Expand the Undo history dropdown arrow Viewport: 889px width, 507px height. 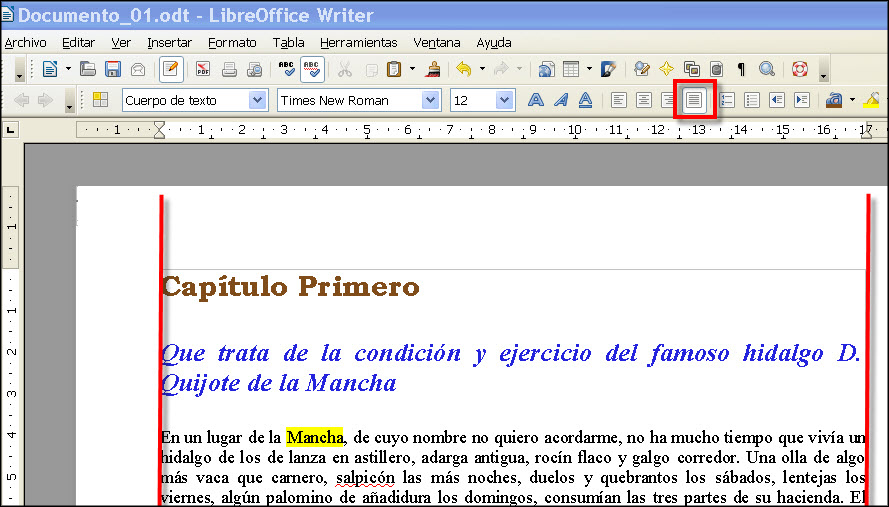[x=482, y=69]
